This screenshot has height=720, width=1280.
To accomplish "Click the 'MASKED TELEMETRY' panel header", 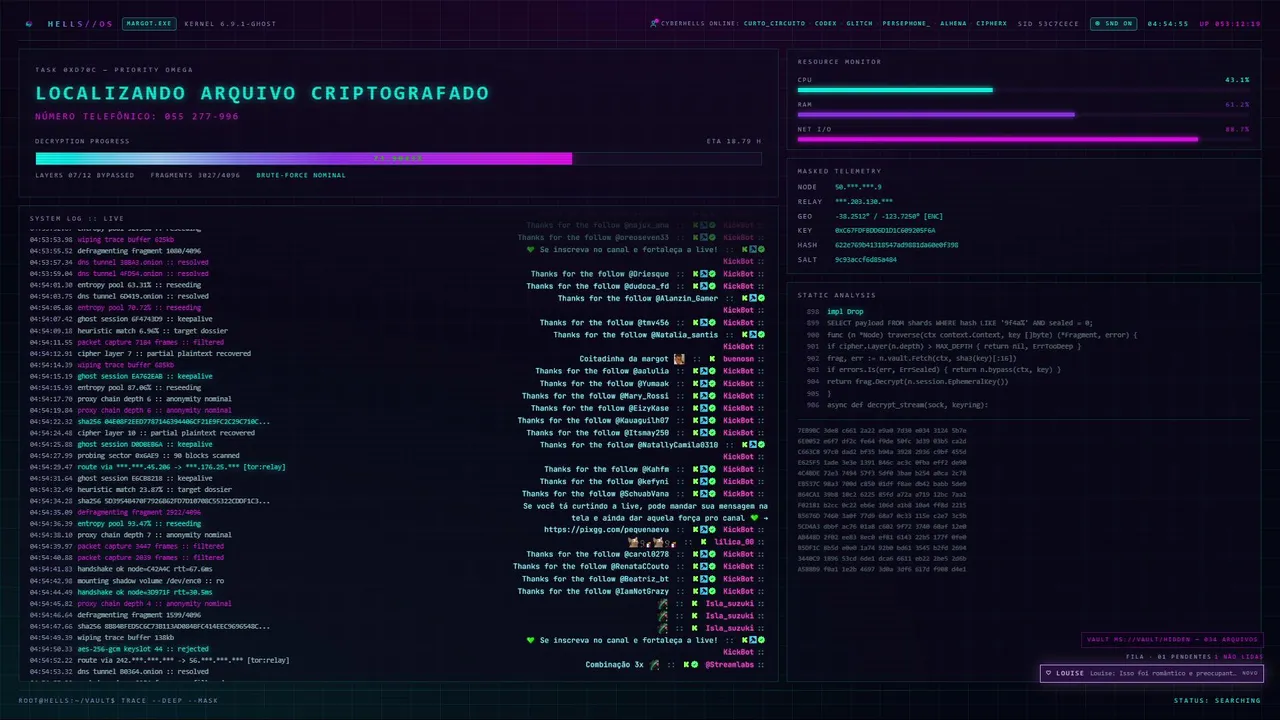I will coord(839,171).
